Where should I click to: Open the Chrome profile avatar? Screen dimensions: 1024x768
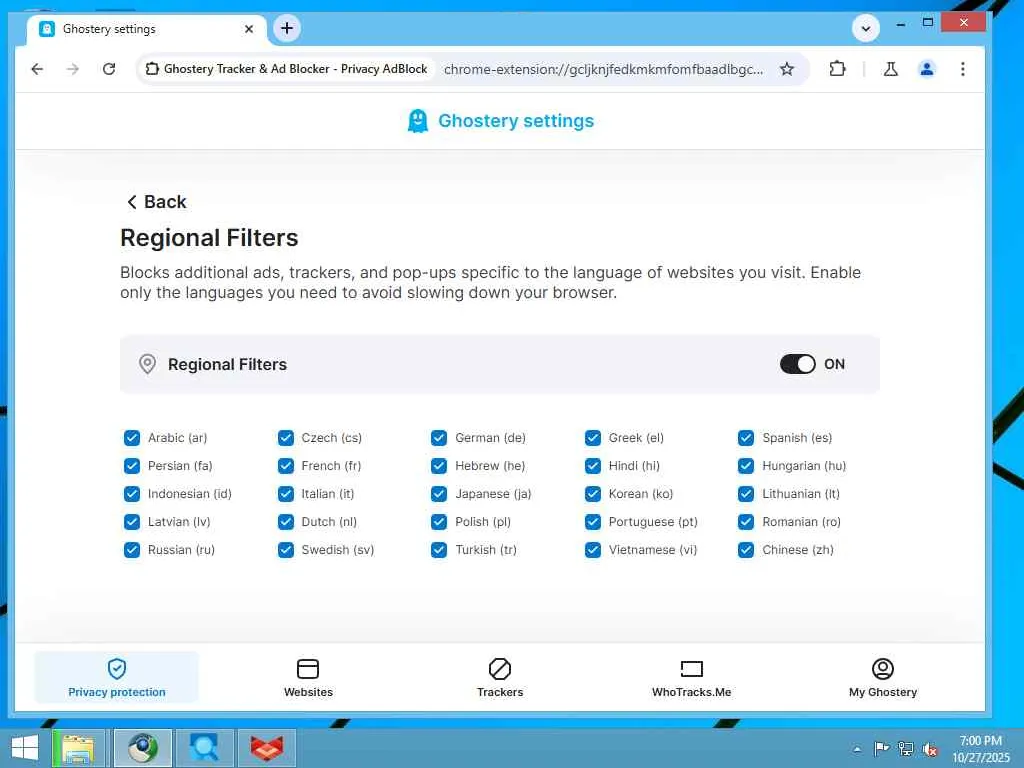pos(926,69)
